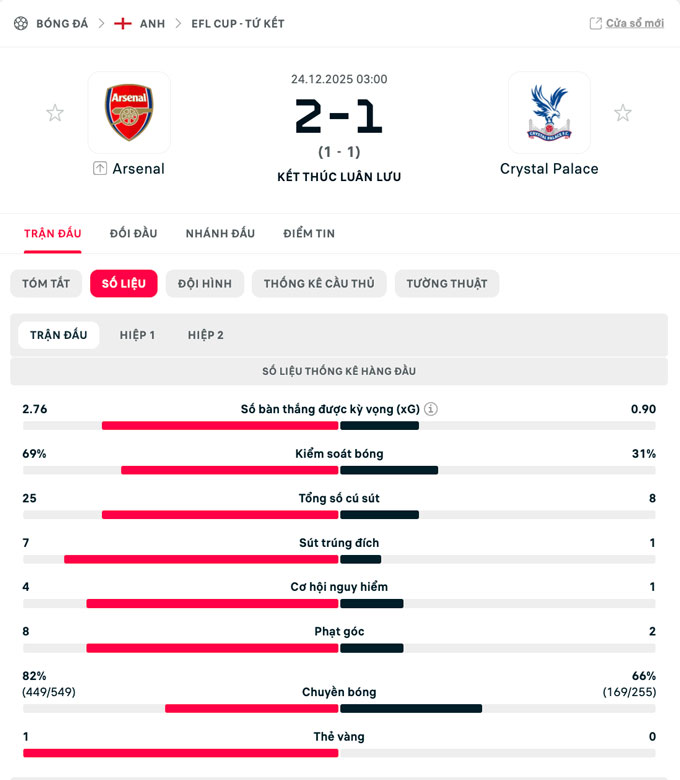View the TƯỜNG THUẬT commentary
The height and width of the screenshot is (780, 680).
point(446,284)
